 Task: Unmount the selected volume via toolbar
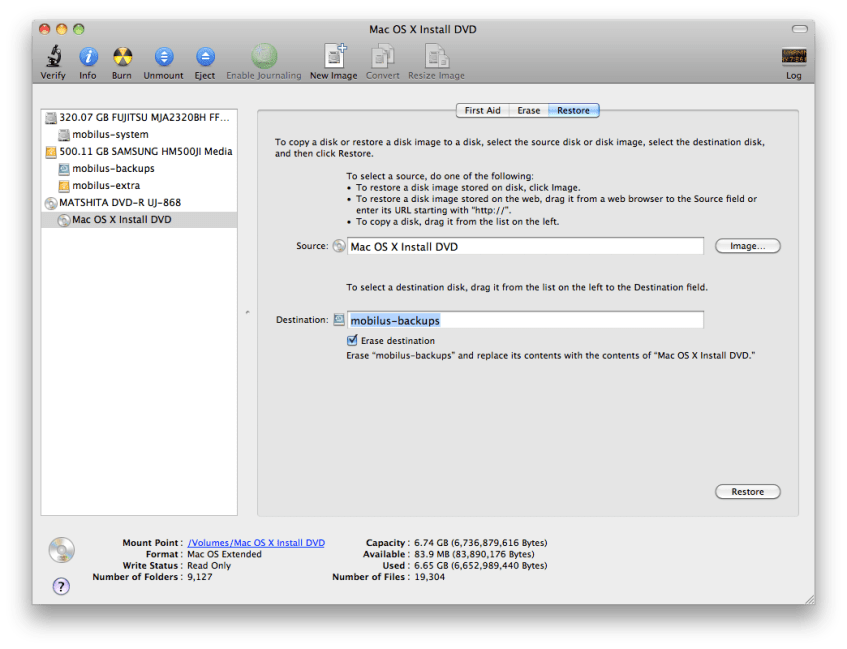point(163,58)
